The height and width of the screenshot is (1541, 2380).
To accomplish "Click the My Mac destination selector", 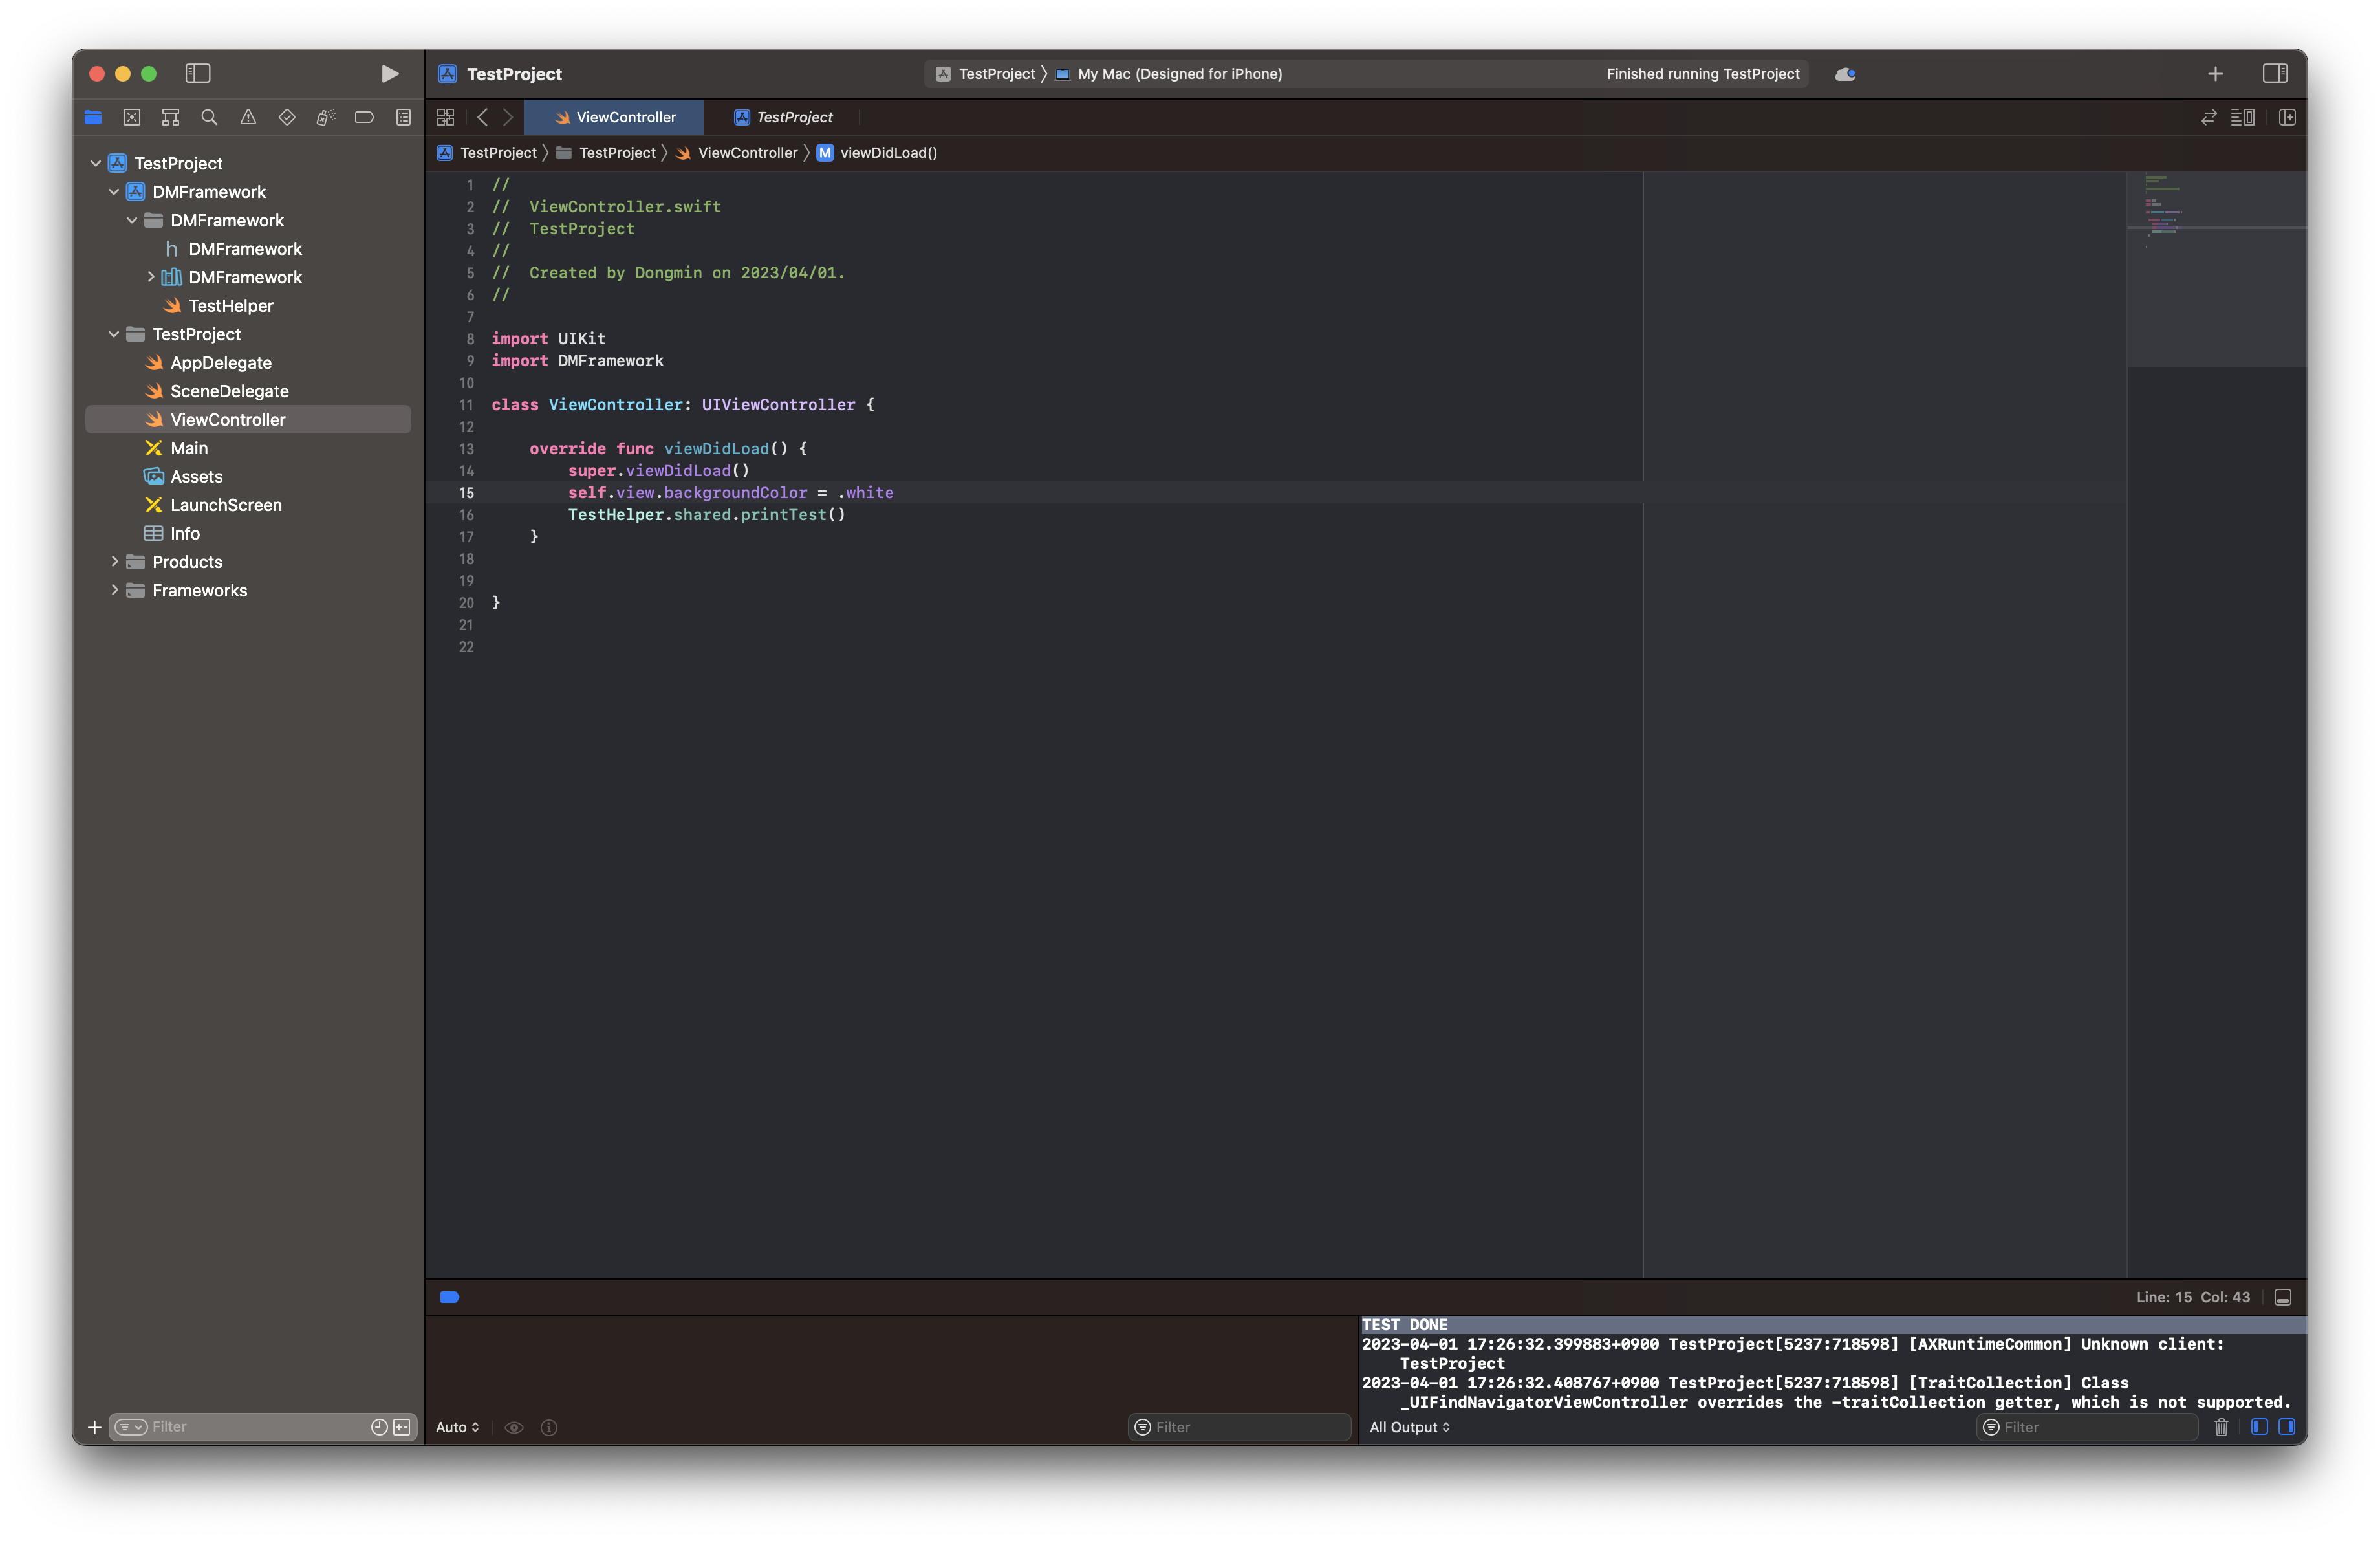I will [x=1179, y=74].
